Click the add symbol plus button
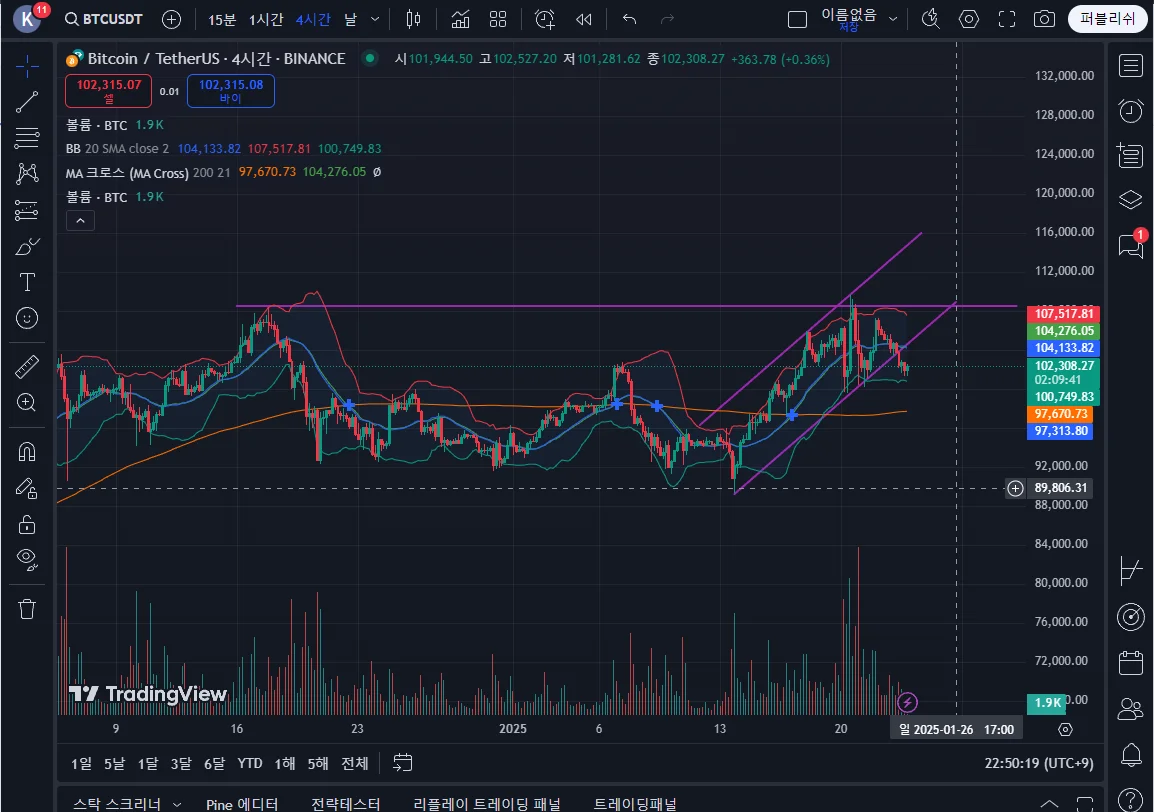The height and width of the screenshot is (812, 1154). [x=171, y=19]
